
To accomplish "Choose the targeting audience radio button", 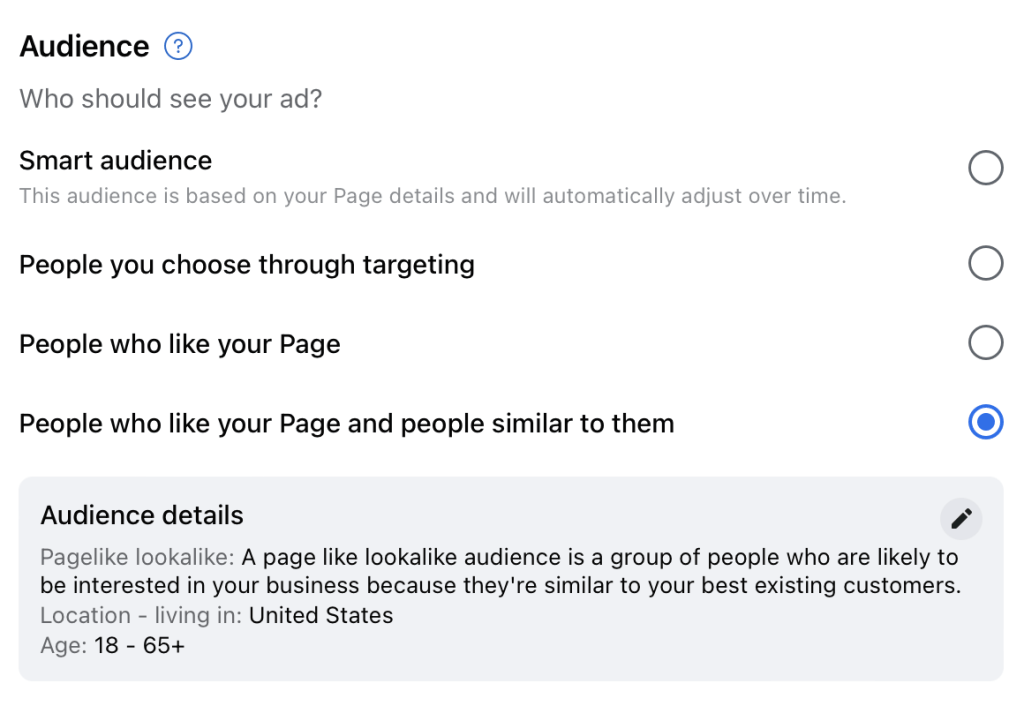I will pyautogui.click(x=985, y=264).
